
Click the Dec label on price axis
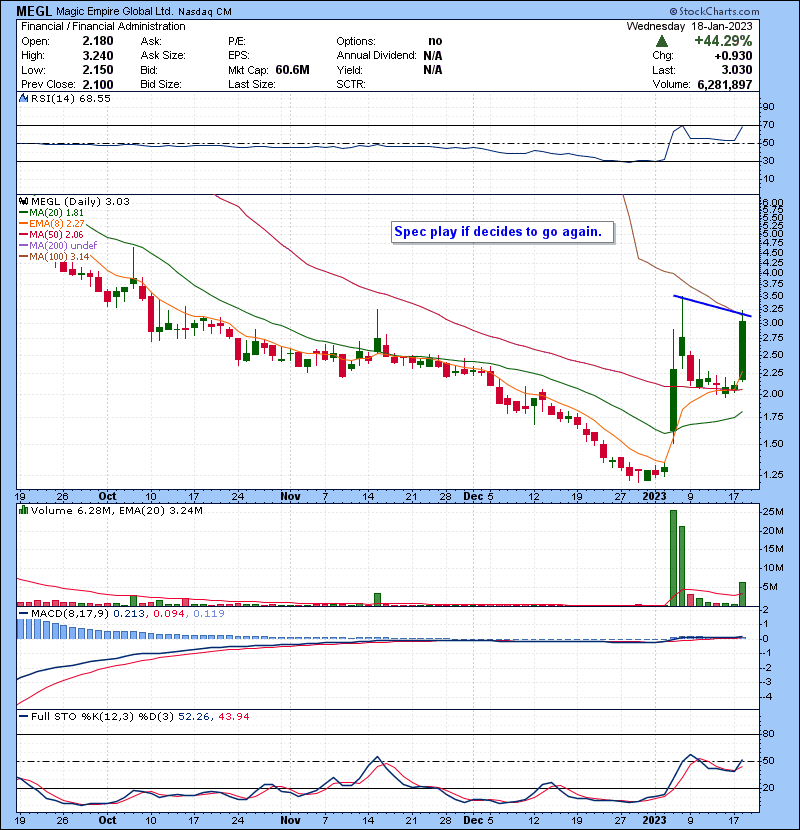[x=473, y=497]
